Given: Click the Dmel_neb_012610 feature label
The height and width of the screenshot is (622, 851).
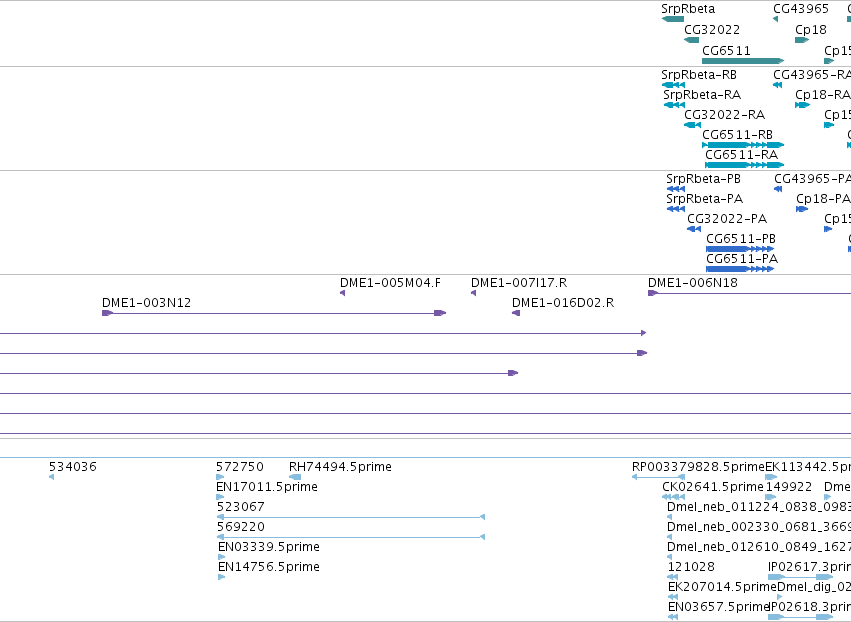Looking at the screenshot, I should pyautogui.click(x=759, y=547).
